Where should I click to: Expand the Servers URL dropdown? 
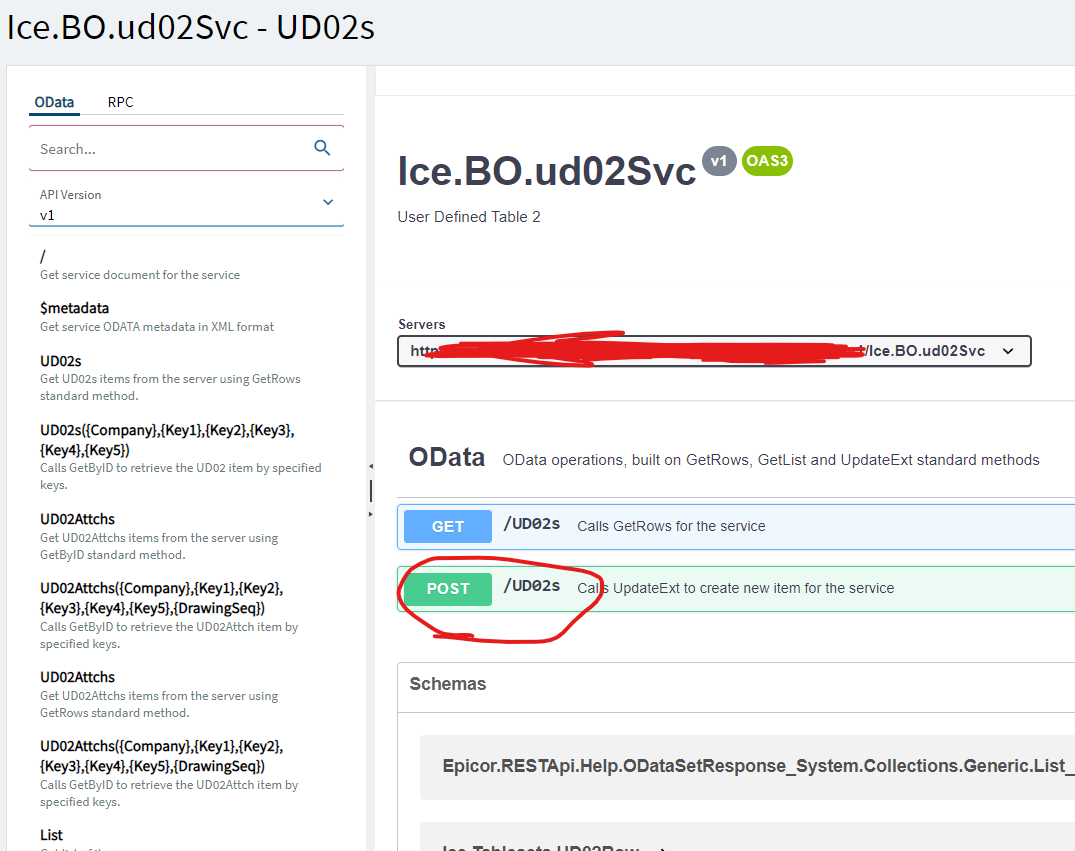coord(714,351)
